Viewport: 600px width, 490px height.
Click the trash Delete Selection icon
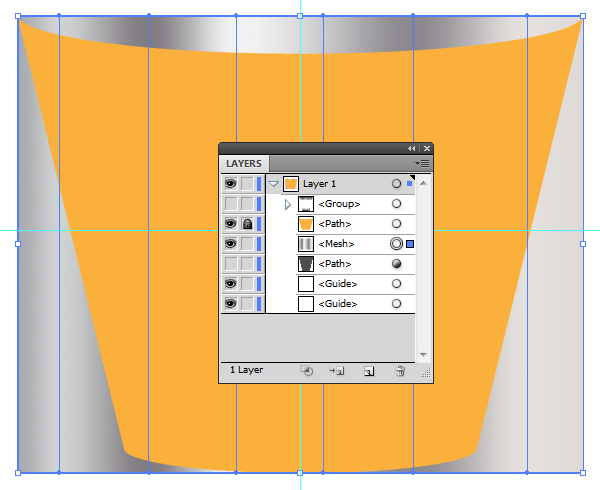point(400,371)
